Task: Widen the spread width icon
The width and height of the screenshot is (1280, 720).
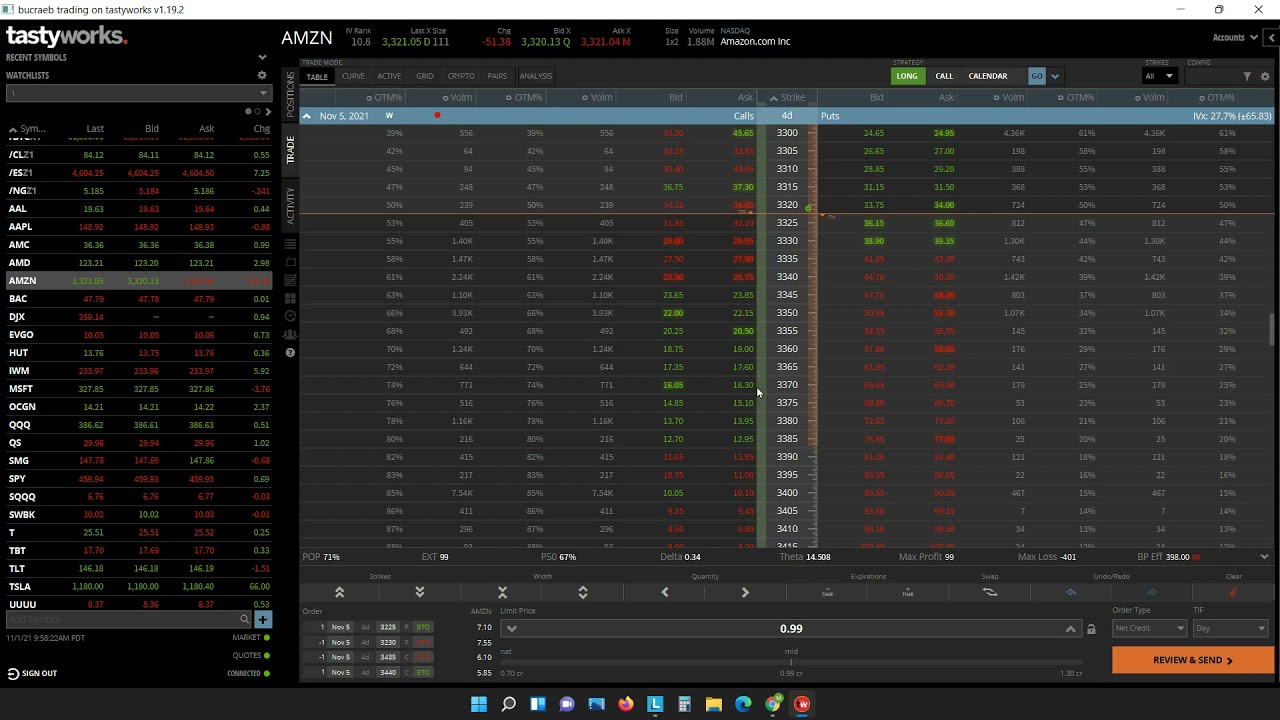Action: coord(582,593)
